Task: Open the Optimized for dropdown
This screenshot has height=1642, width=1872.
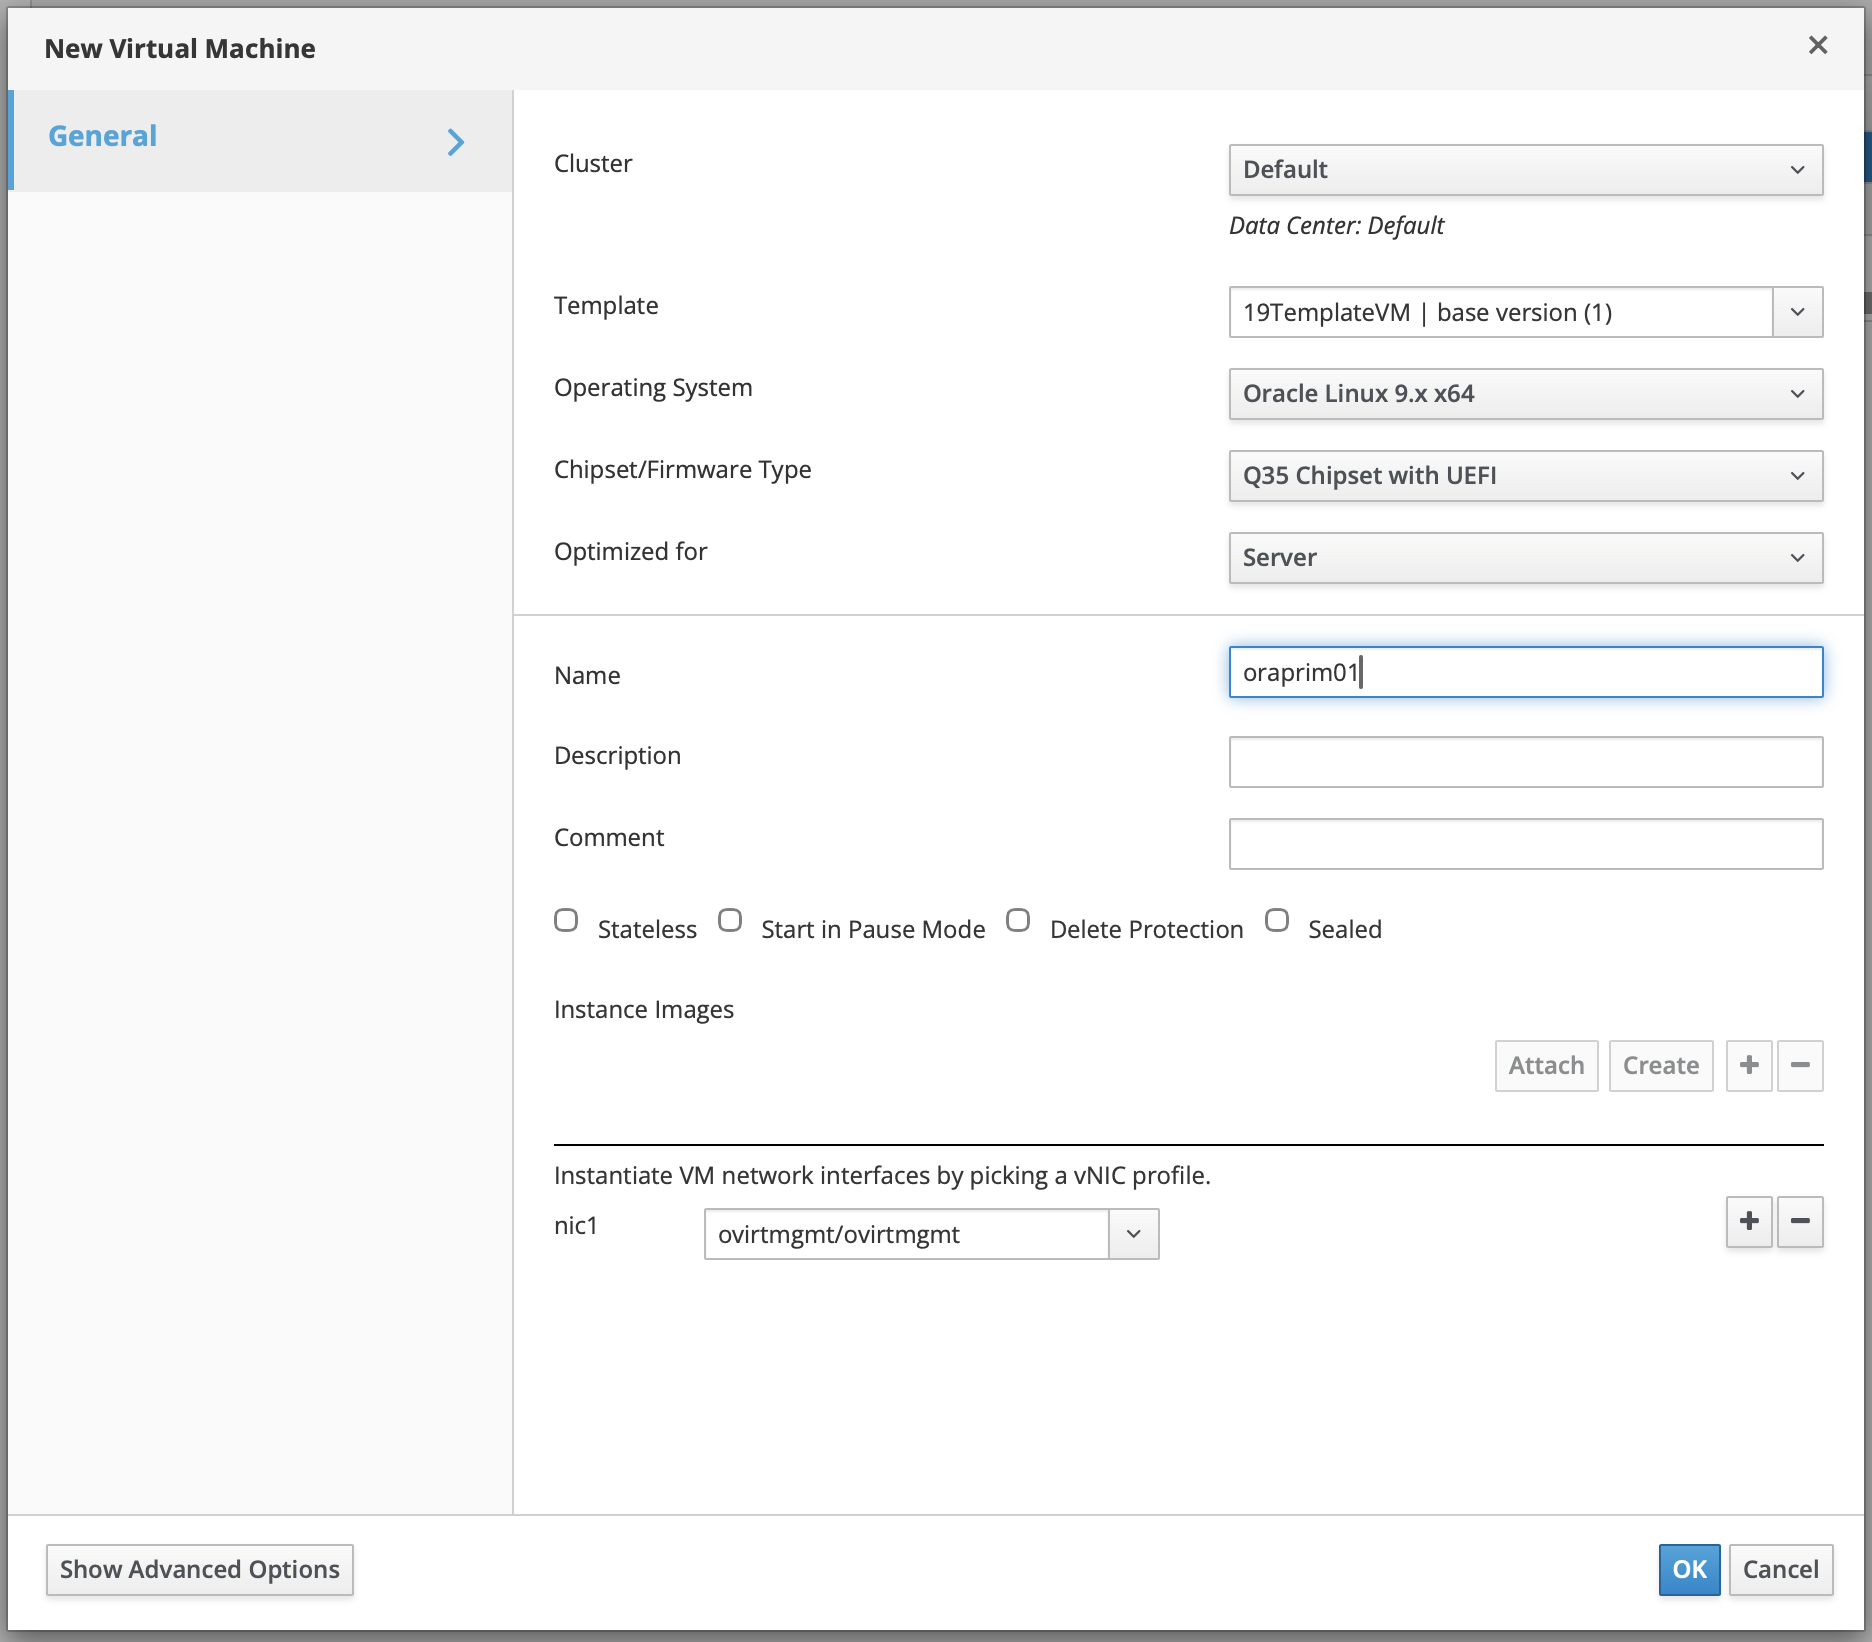Action: (1525, 558)
